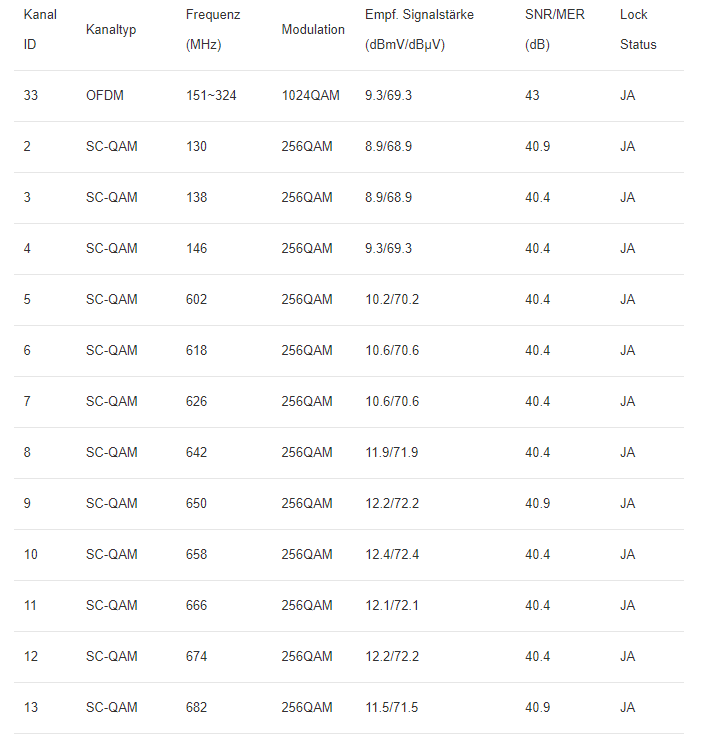The image size is (705, 742).
Task: Click the SNR value 43
Action: [x=532, y=95]
